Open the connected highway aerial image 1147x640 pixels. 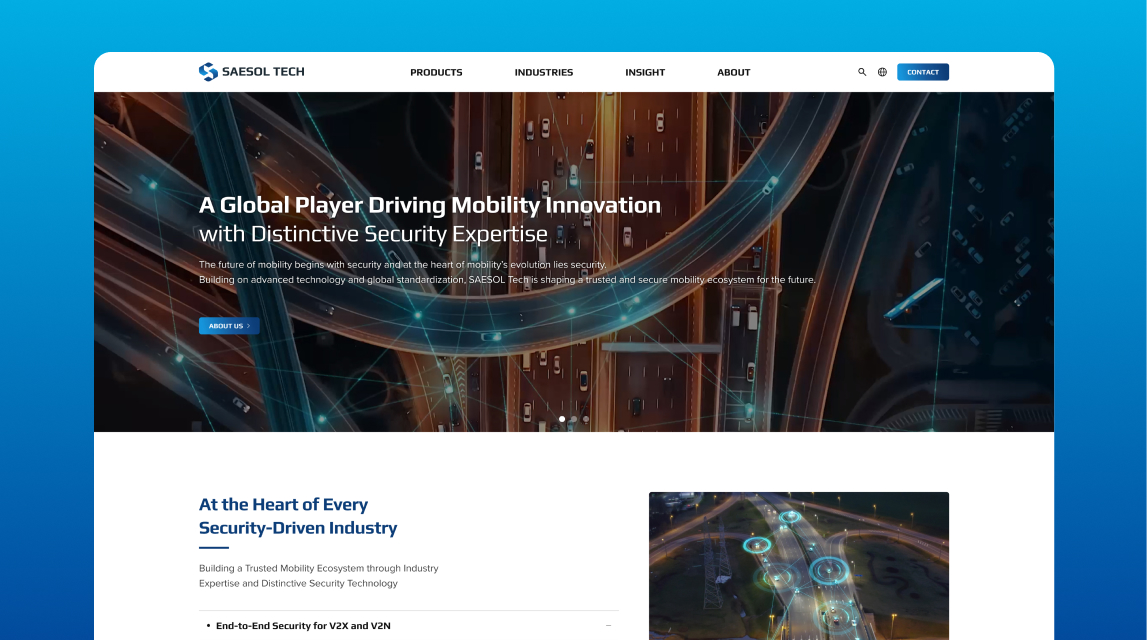pyautogui.click(x=798, y=565)
